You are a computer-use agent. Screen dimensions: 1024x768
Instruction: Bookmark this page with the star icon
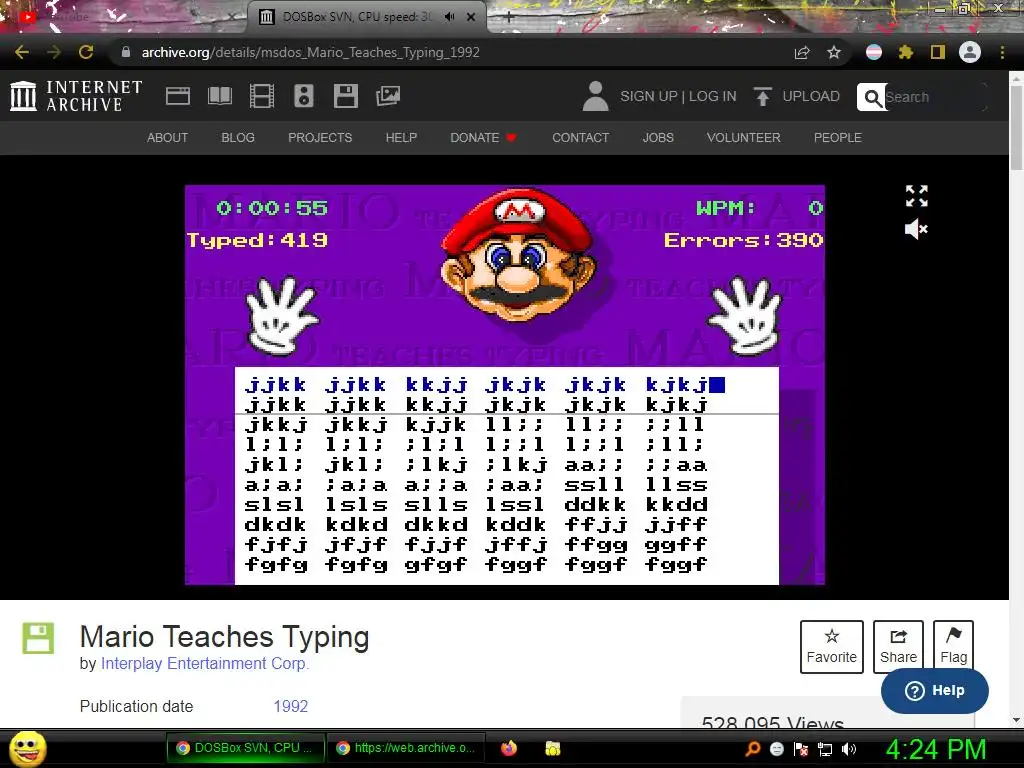click(834, 52)
